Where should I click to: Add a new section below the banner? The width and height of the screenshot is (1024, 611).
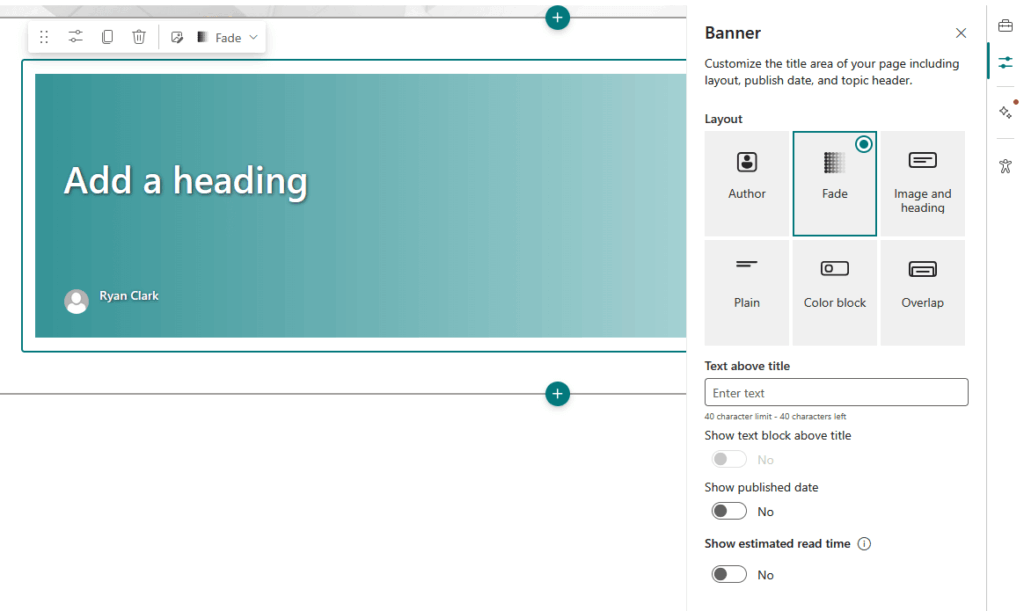[557, 394]
